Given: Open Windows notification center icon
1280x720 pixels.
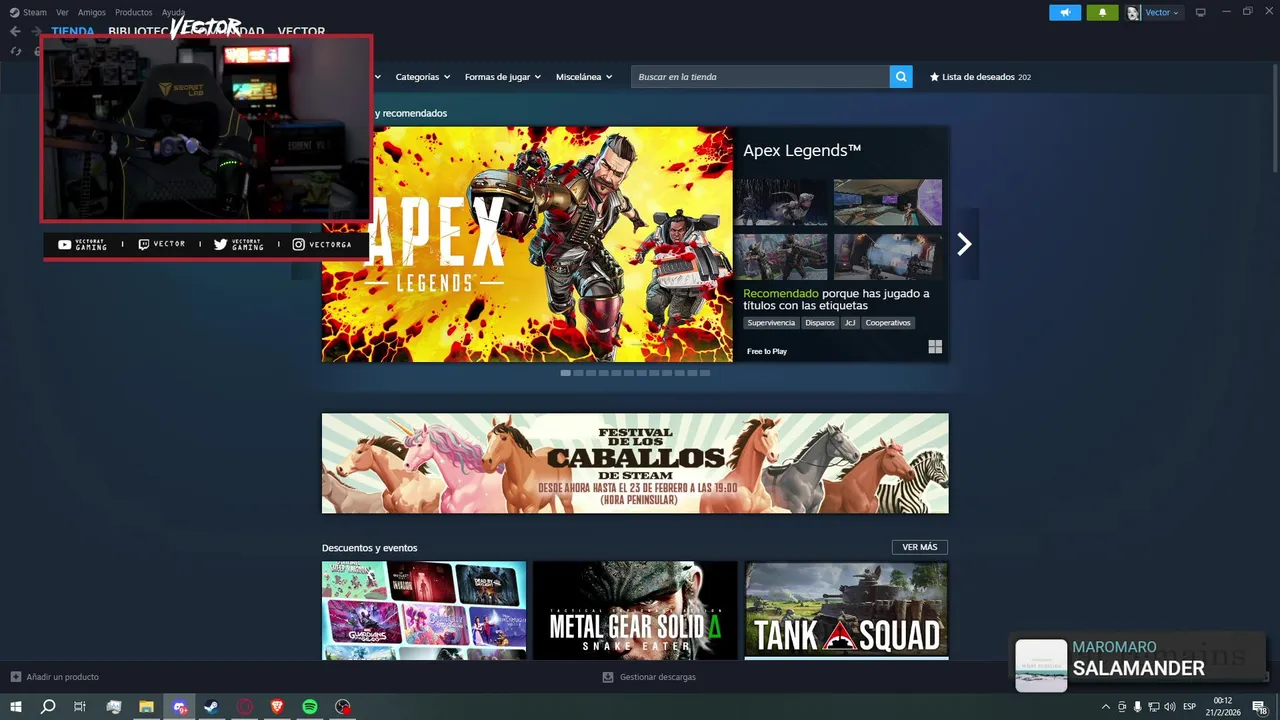Looking at the screenshot, I should [x=1259, y=707].
